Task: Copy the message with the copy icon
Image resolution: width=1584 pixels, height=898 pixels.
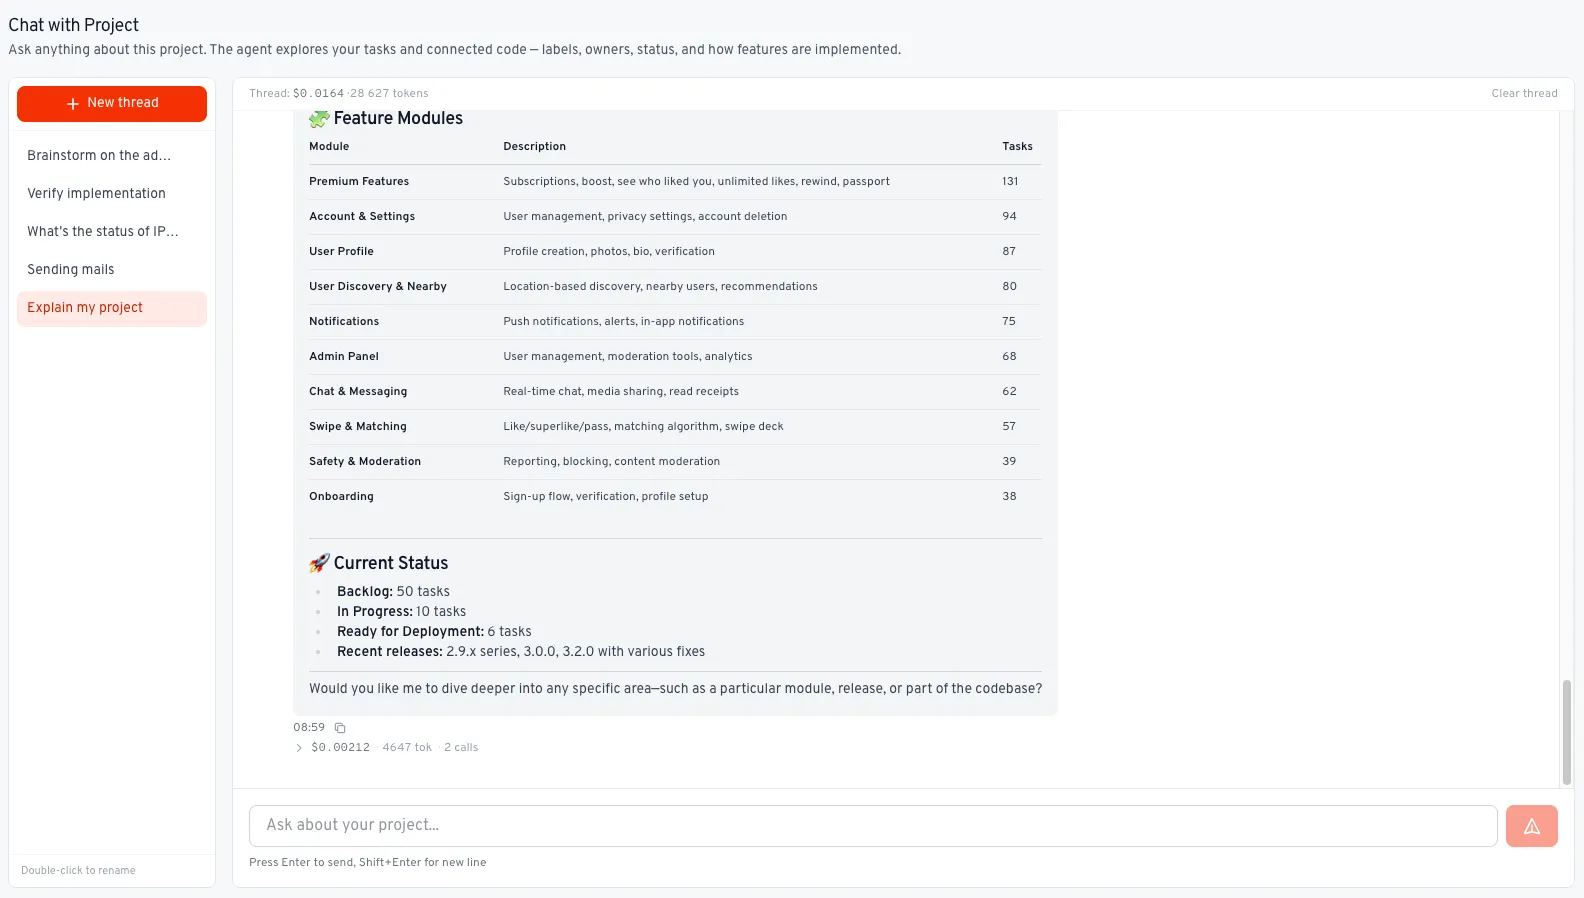Action: pyautogui.click(x=340, y=728)
